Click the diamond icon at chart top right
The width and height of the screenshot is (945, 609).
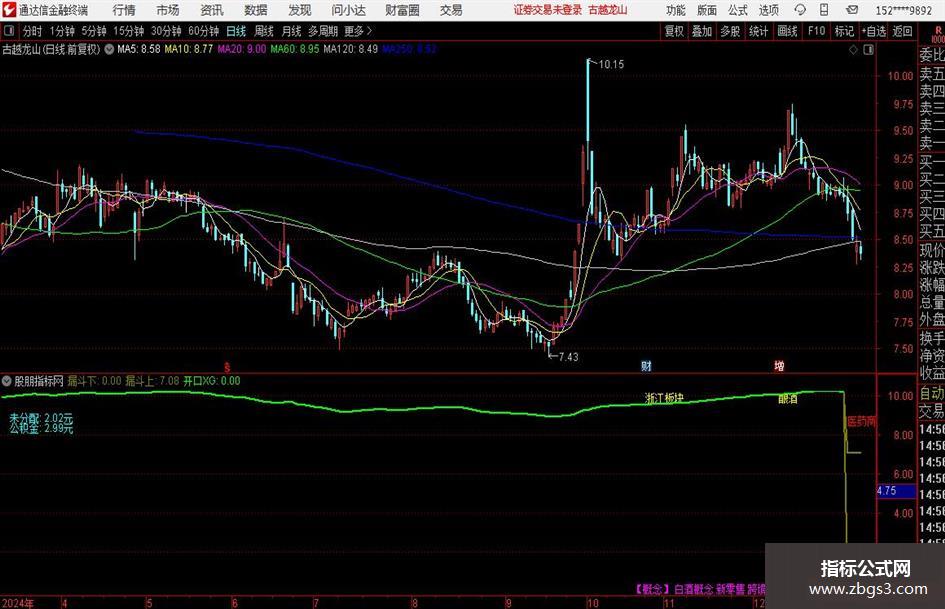click(853, 50)
